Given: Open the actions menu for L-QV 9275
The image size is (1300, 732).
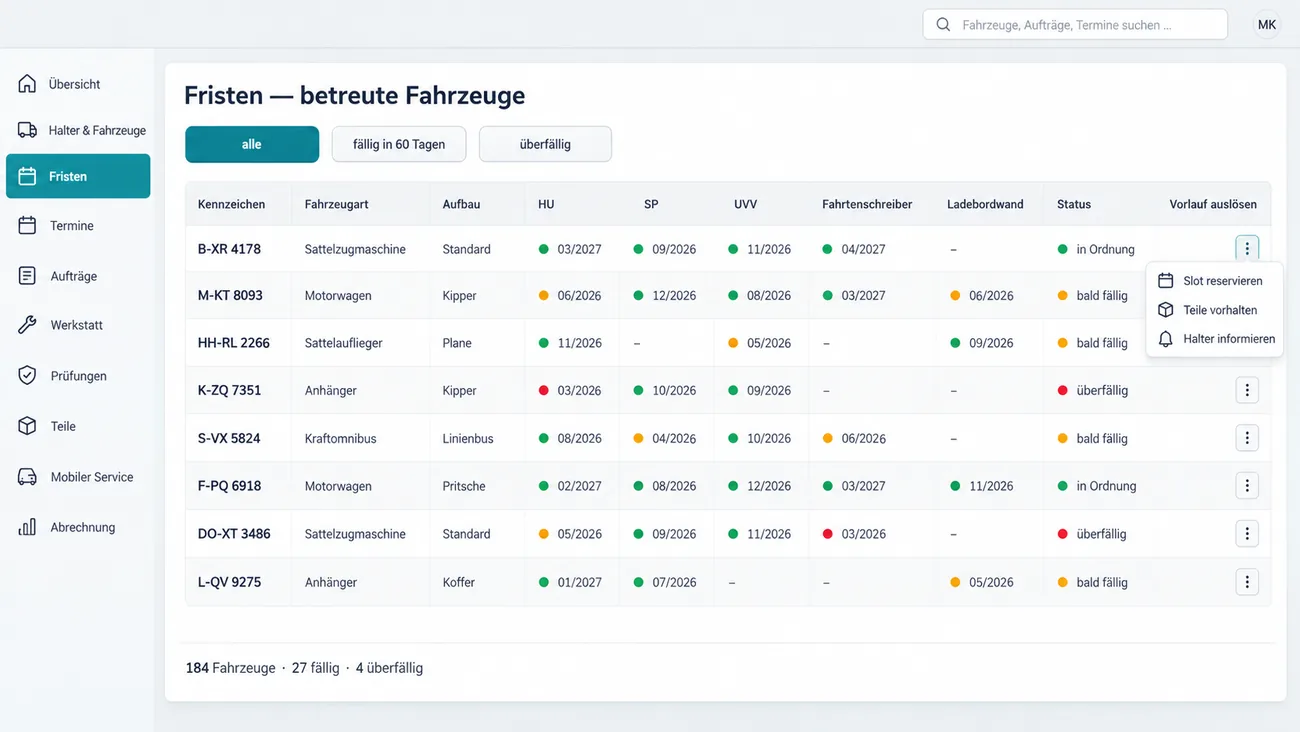Looking at the screenshot, I should [x=1247, y=582].
